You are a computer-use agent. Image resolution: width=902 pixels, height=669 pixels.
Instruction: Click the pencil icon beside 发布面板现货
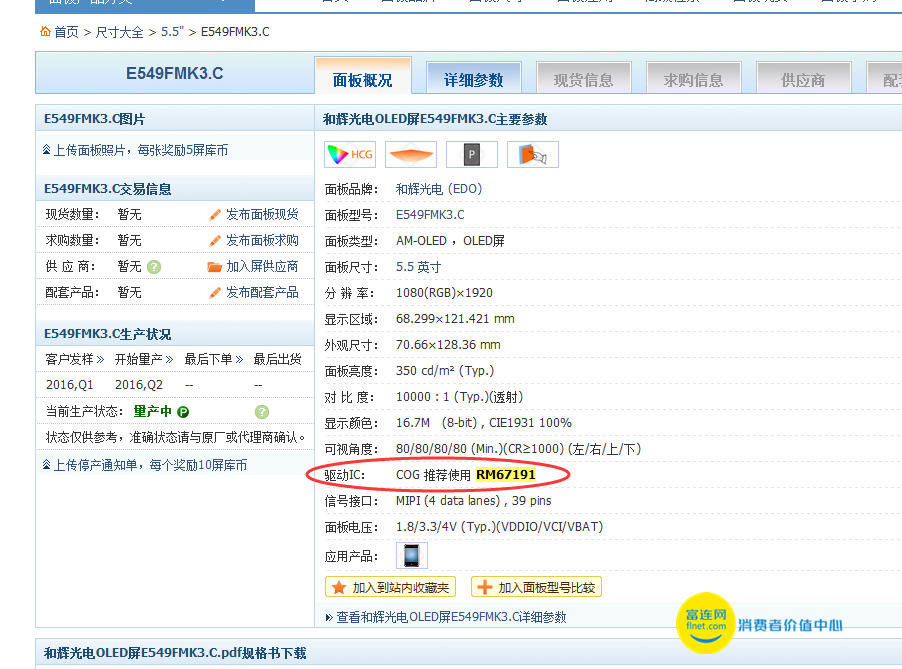click(215, 215)
